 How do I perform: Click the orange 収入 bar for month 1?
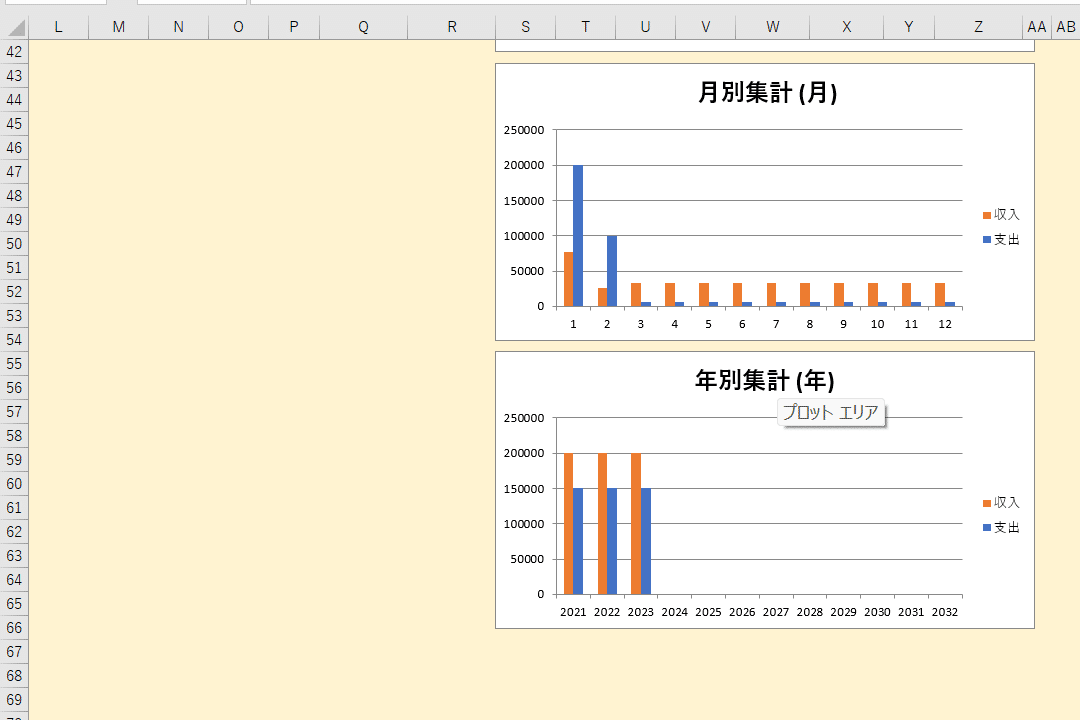click(x=568, y=279)
